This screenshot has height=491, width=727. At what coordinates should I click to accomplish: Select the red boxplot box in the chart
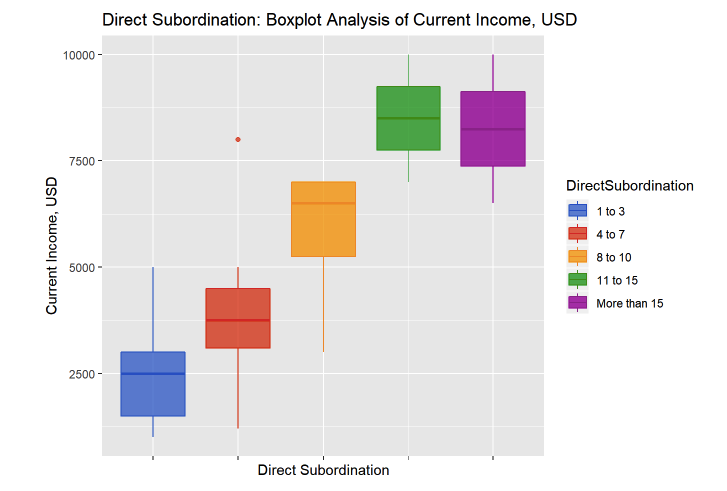[238, 318]
